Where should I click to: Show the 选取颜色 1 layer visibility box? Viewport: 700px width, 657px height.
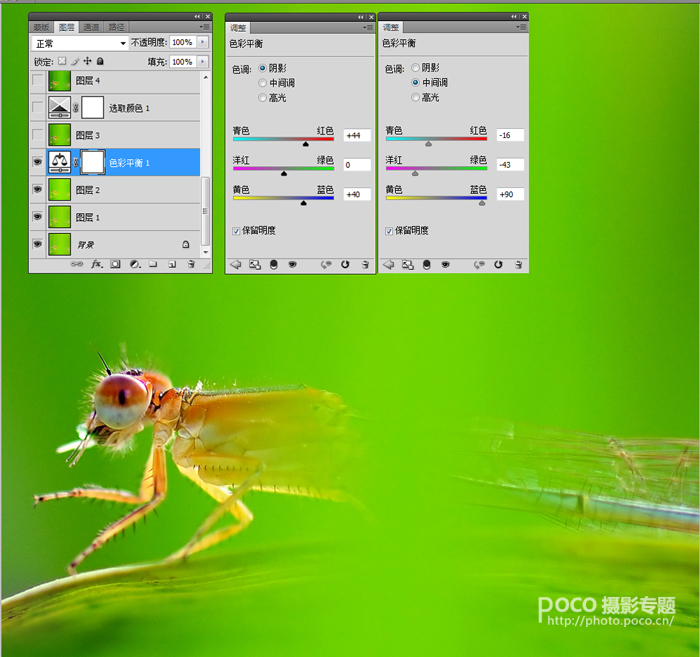[x=38, y=108]
